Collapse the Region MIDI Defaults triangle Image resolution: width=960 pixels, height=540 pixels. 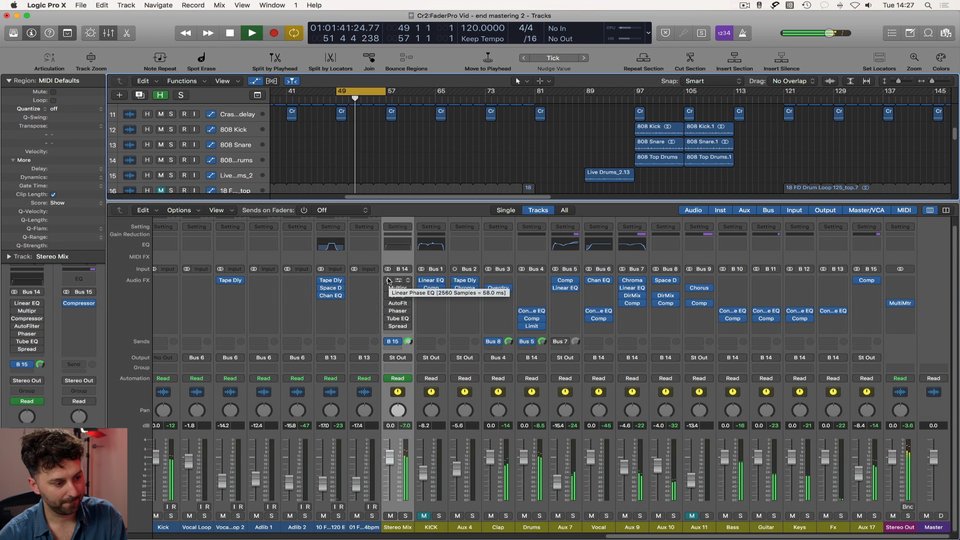[9, 80]
